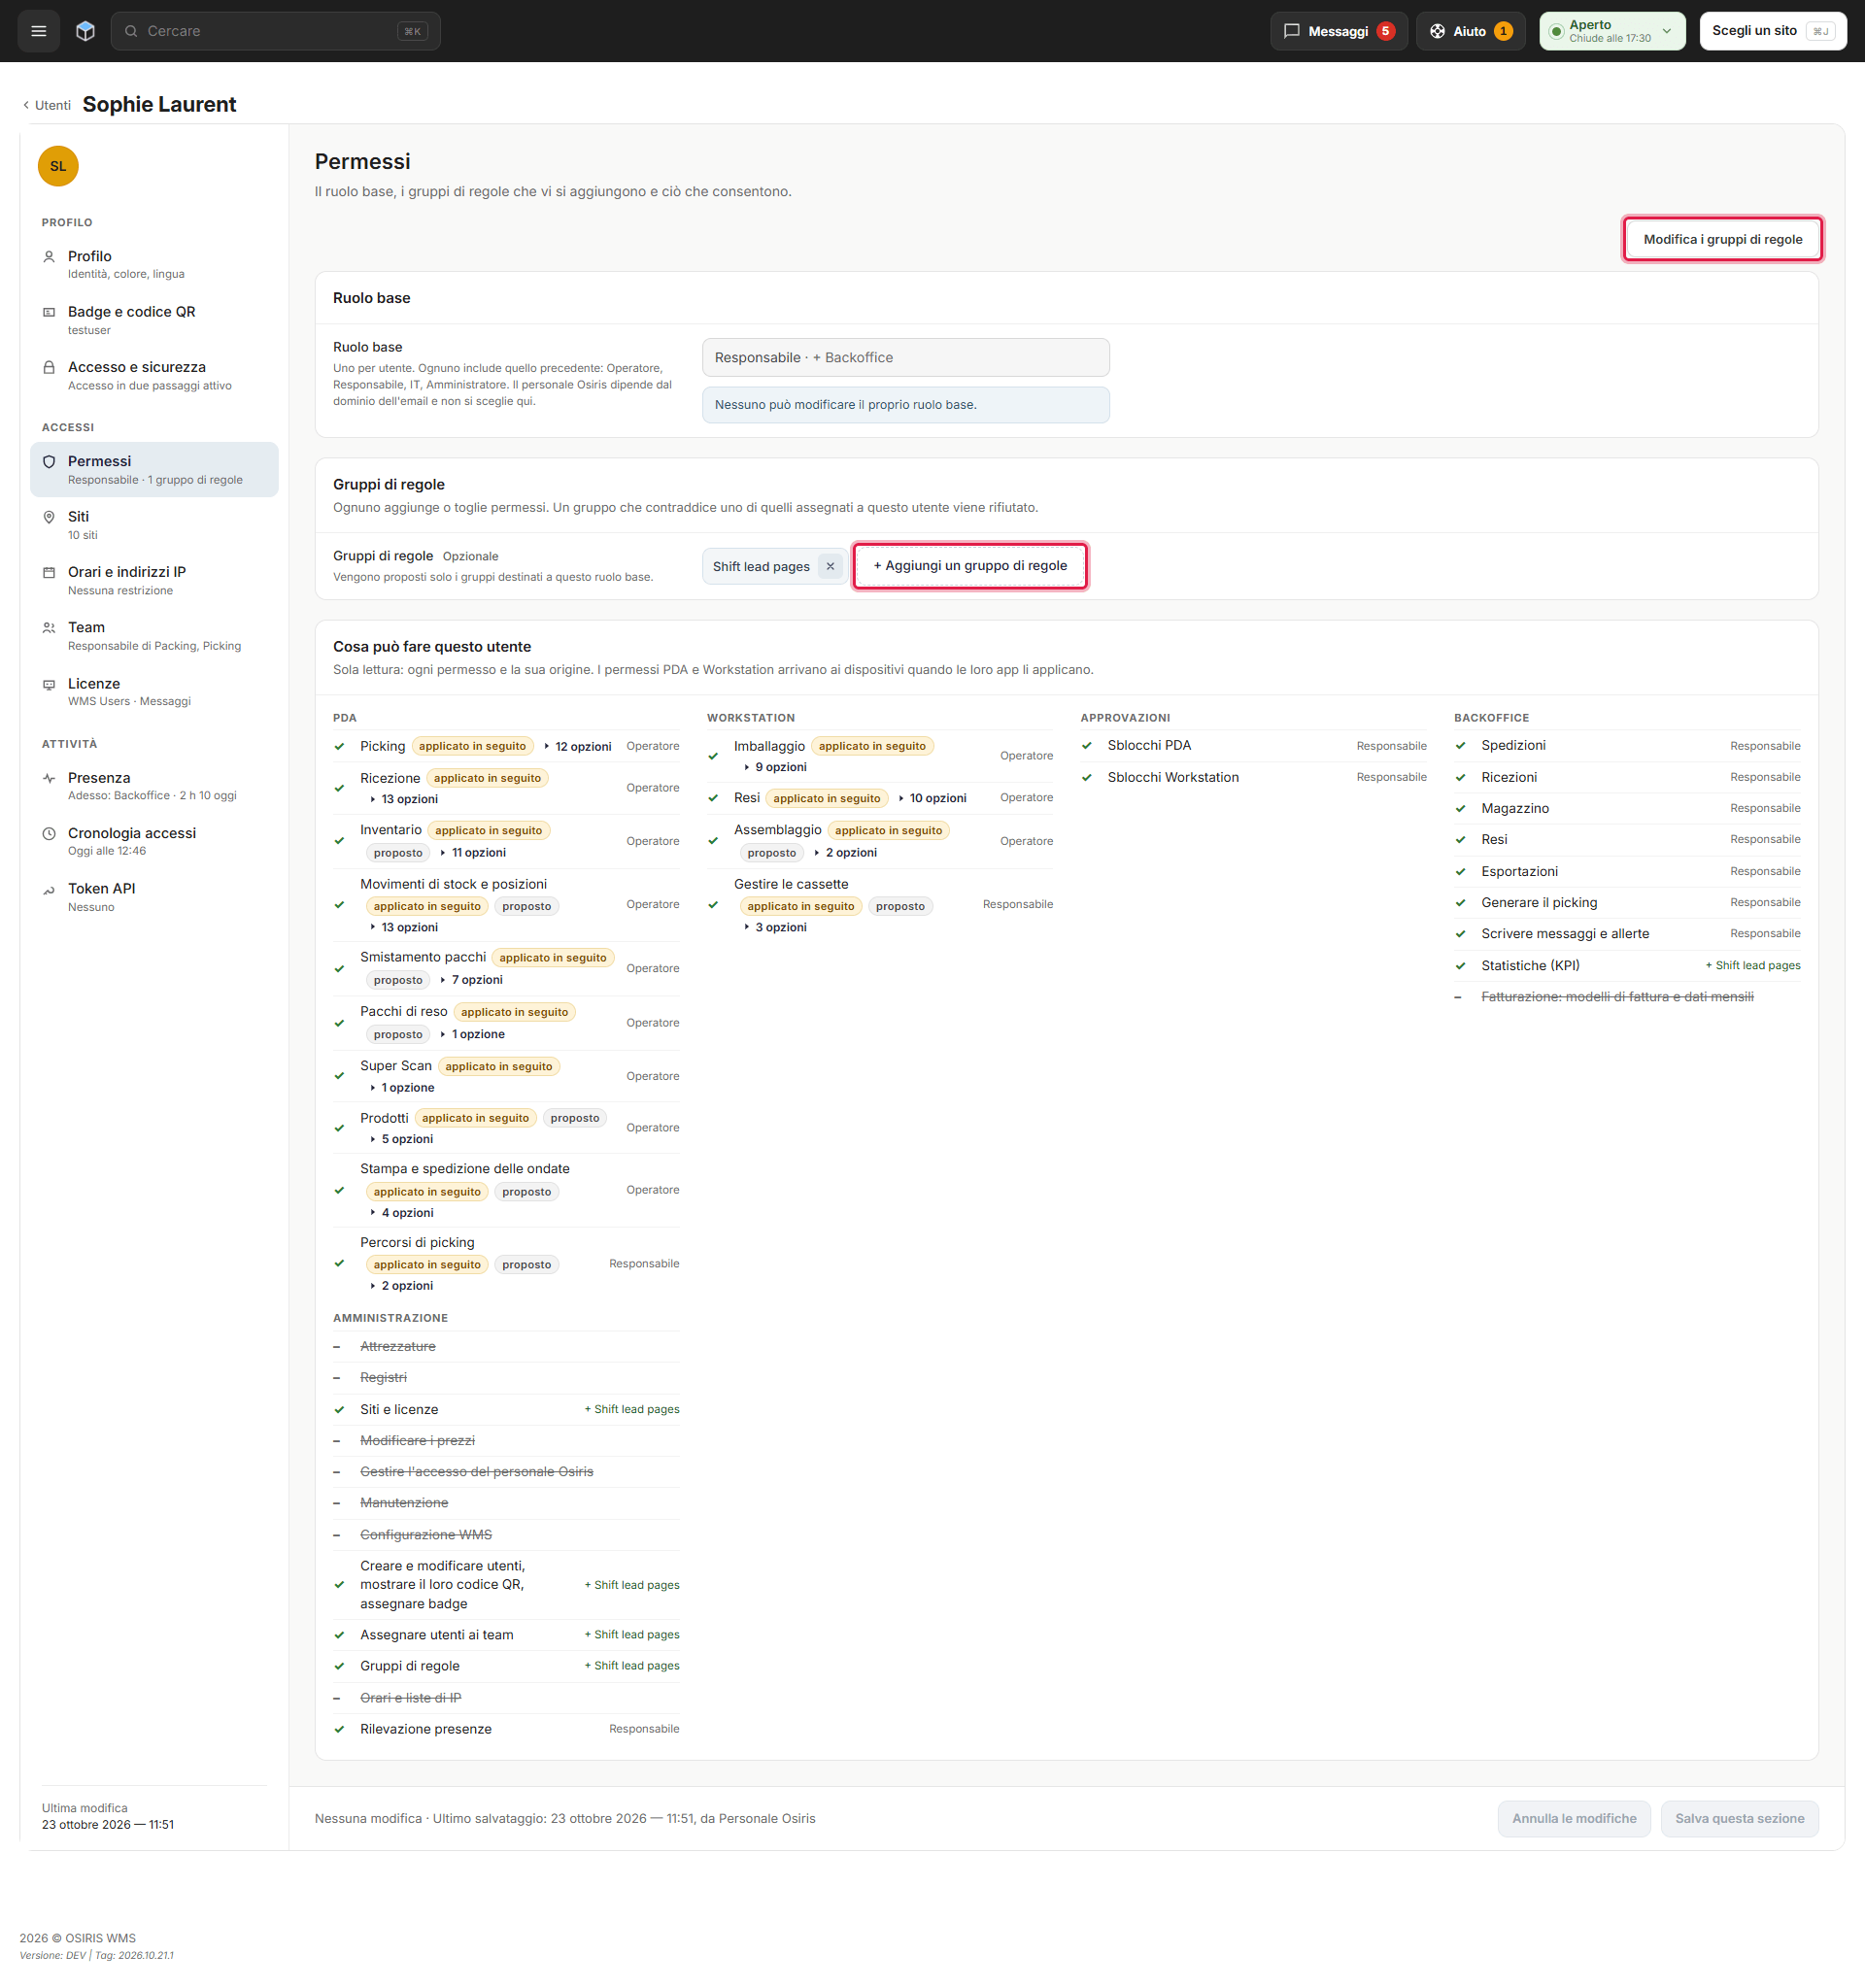
Task: Go back to Utenti list
Action: click(x=46, y=105)
